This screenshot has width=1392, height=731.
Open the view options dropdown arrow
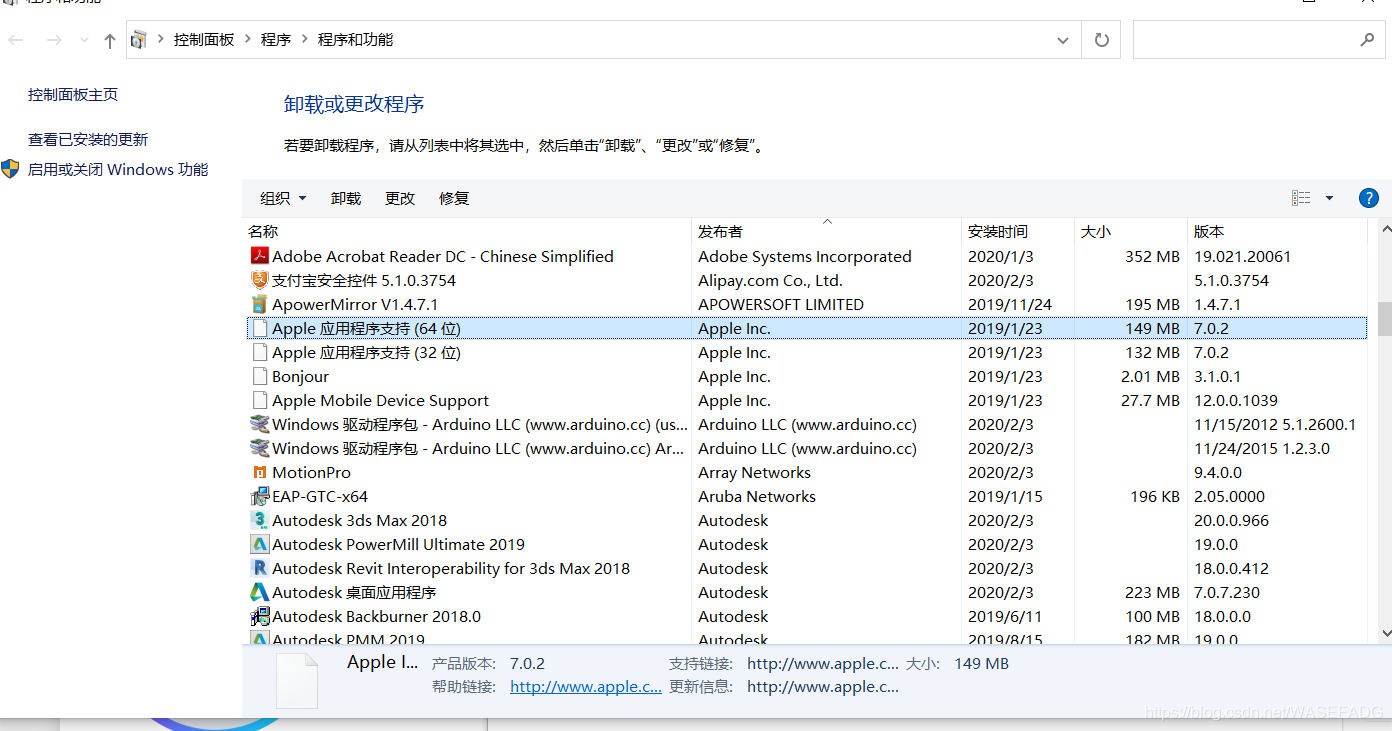click(1329, 198)
